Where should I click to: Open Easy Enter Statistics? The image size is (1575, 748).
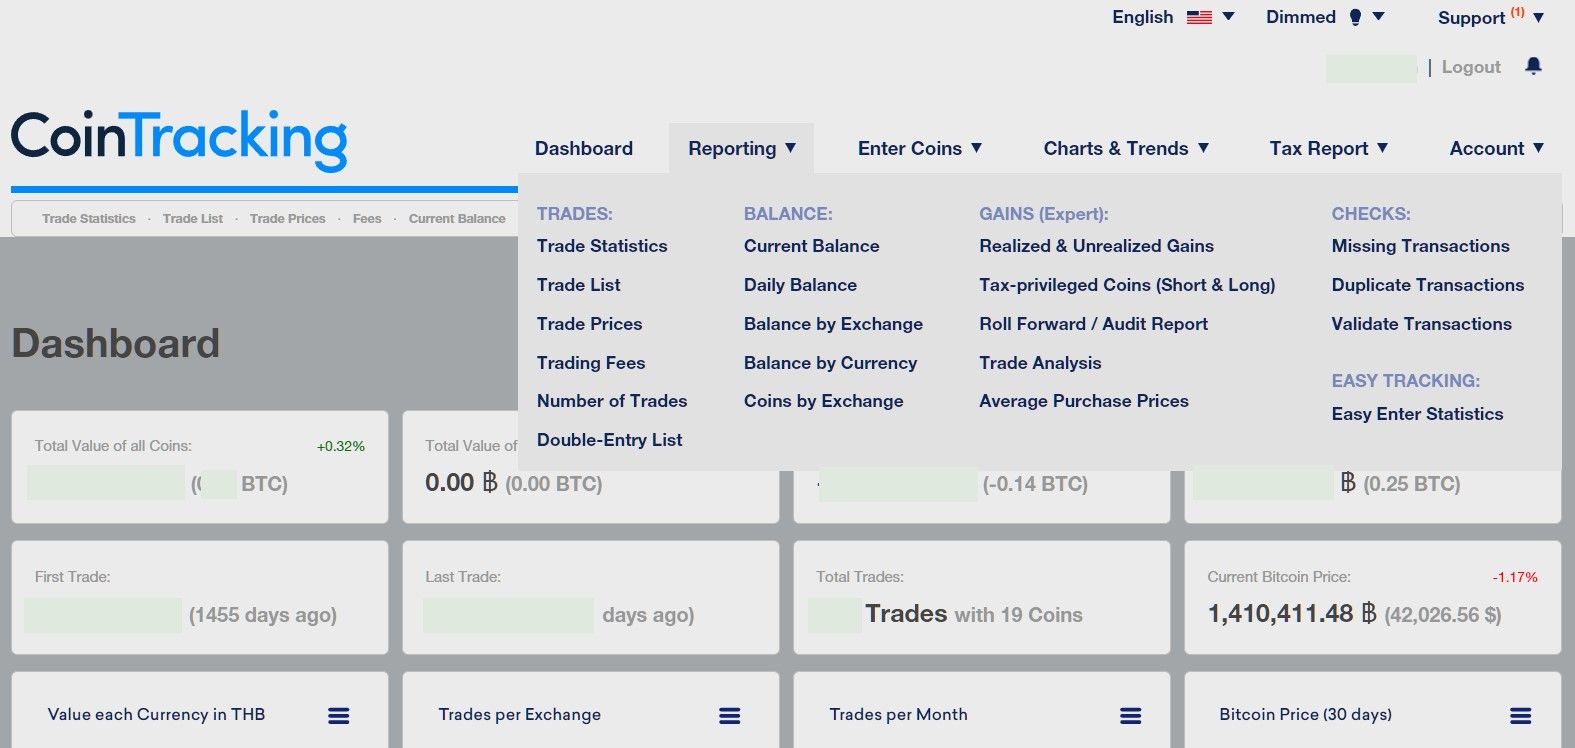point(1418,414)
